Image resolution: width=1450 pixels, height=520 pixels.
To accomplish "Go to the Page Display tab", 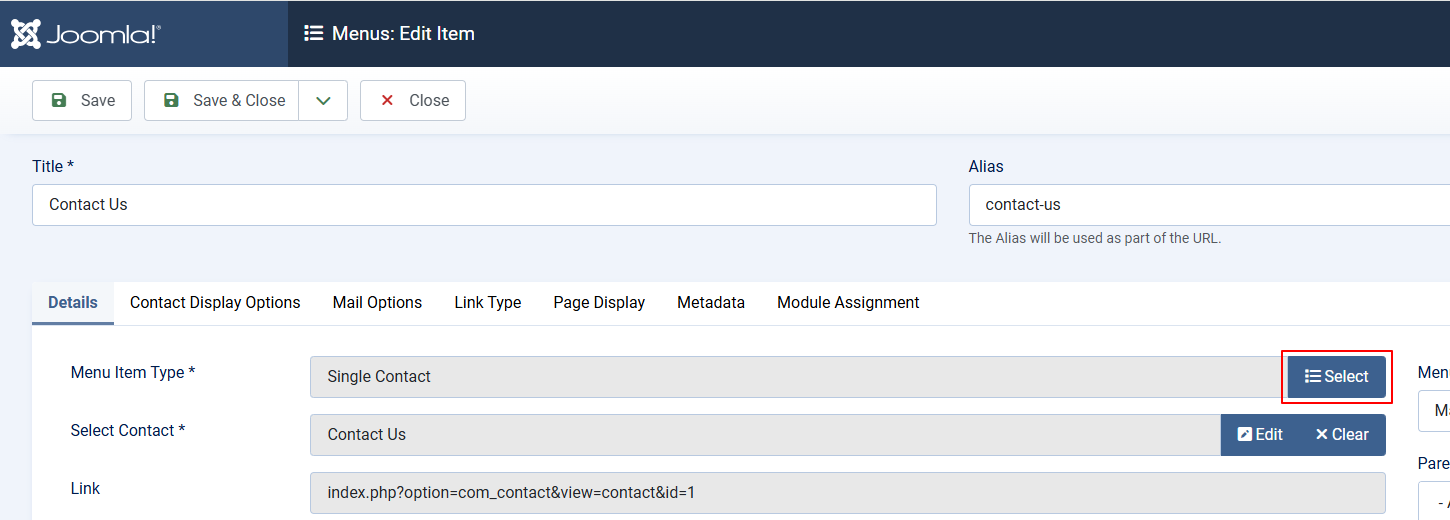I will 599,302.
